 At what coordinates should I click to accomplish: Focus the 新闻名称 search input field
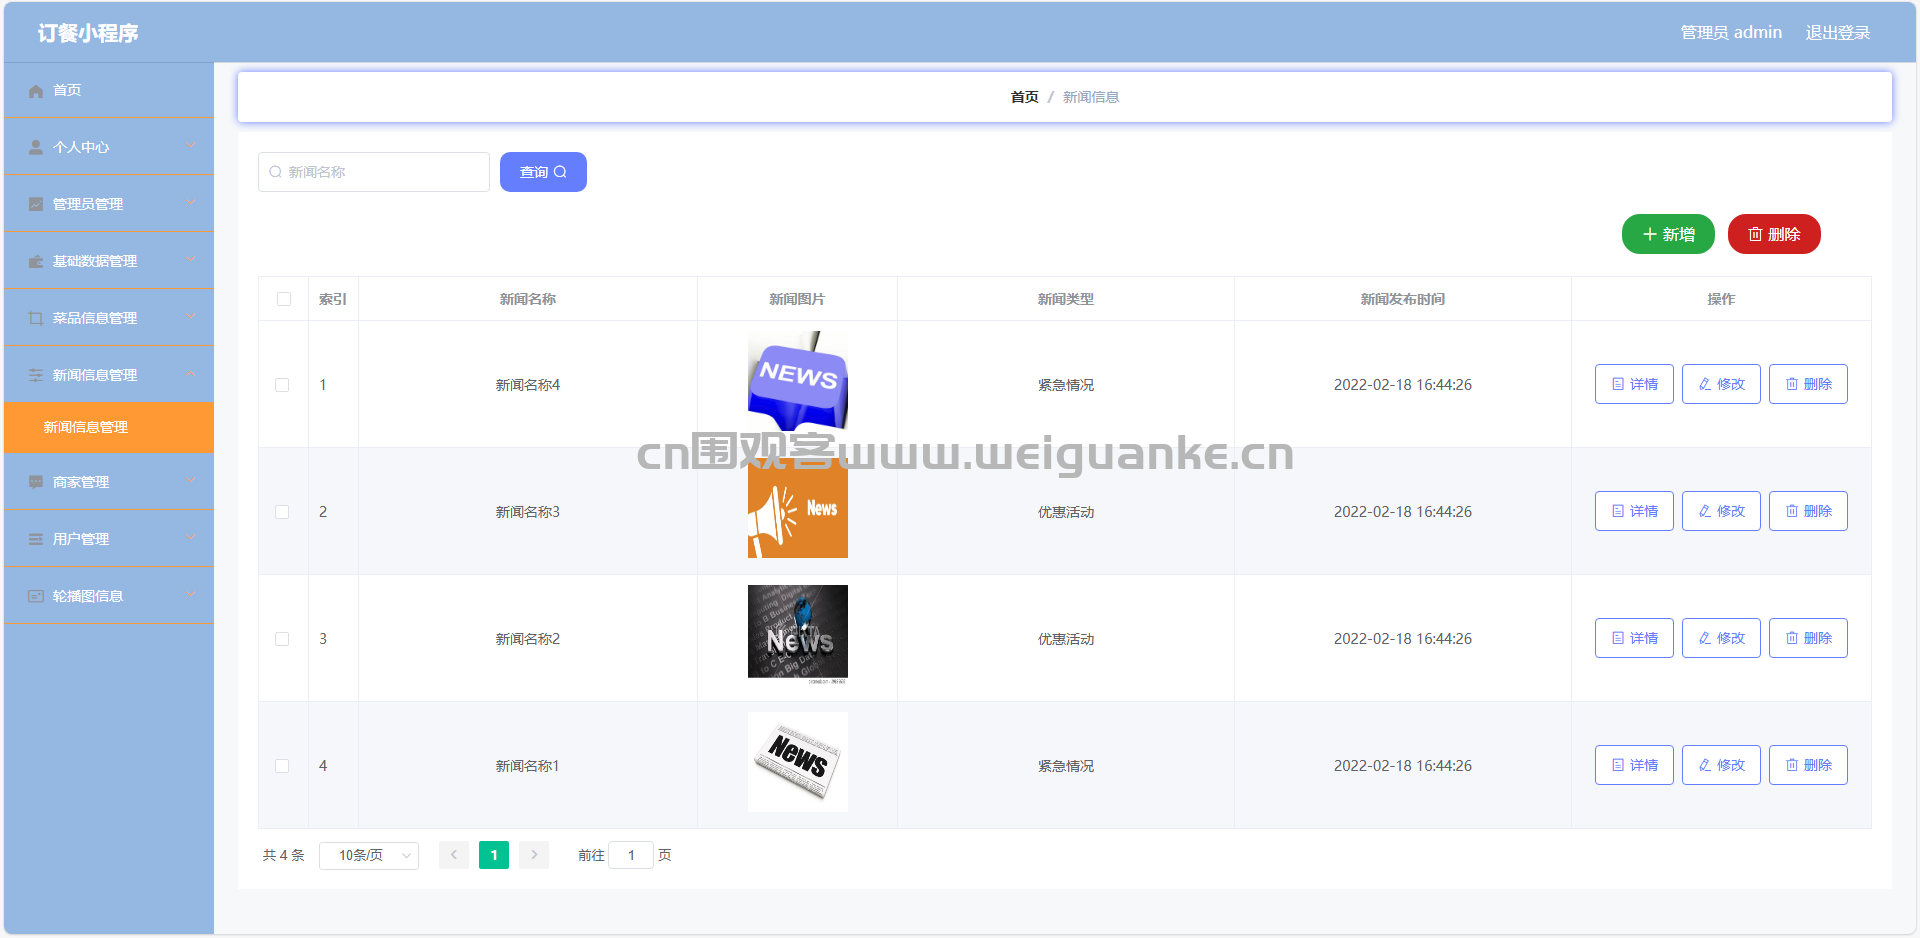[x=374, y=172]
